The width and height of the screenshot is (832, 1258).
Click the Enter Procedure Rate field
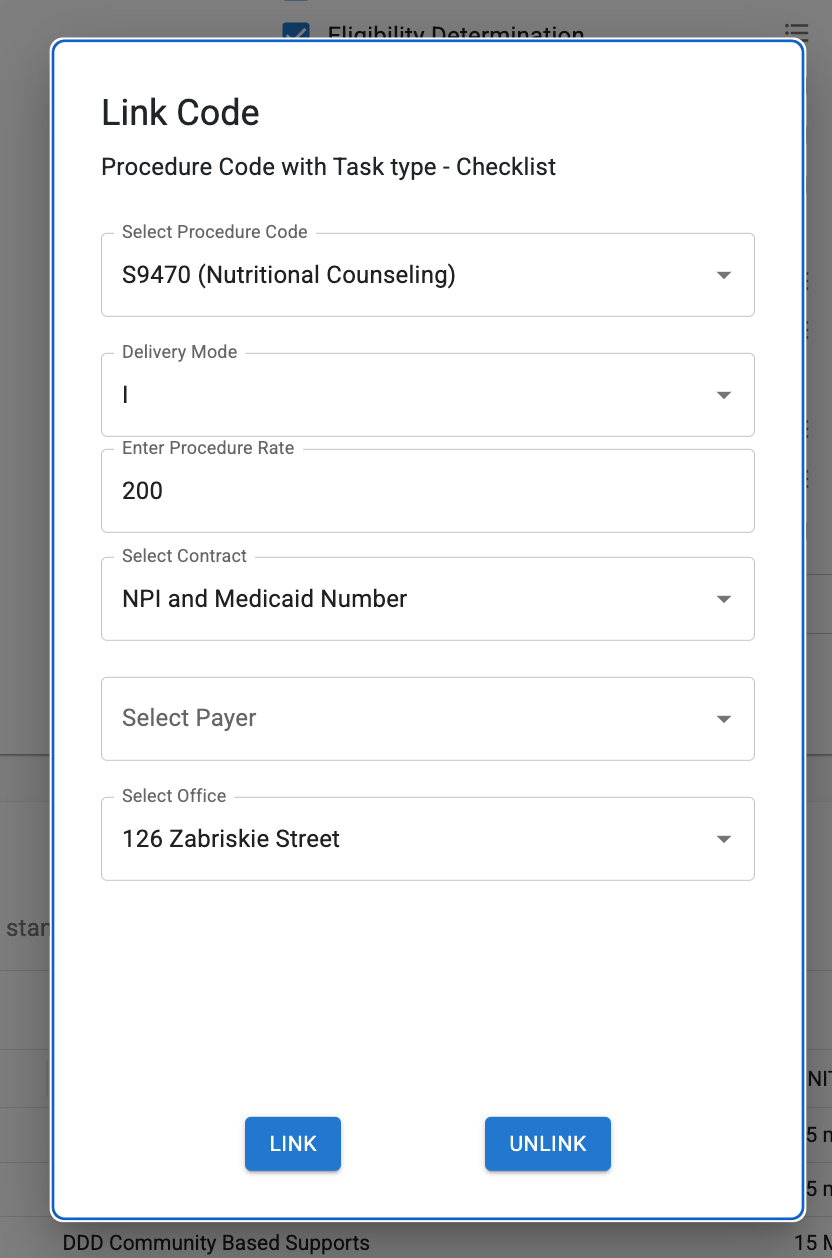[x=427, y=491]
